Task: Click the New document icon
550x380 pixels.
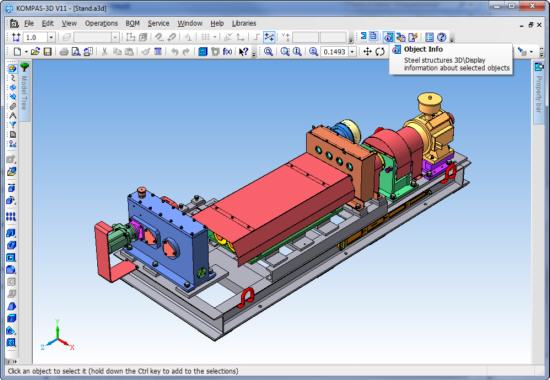Action: [17, 52]
